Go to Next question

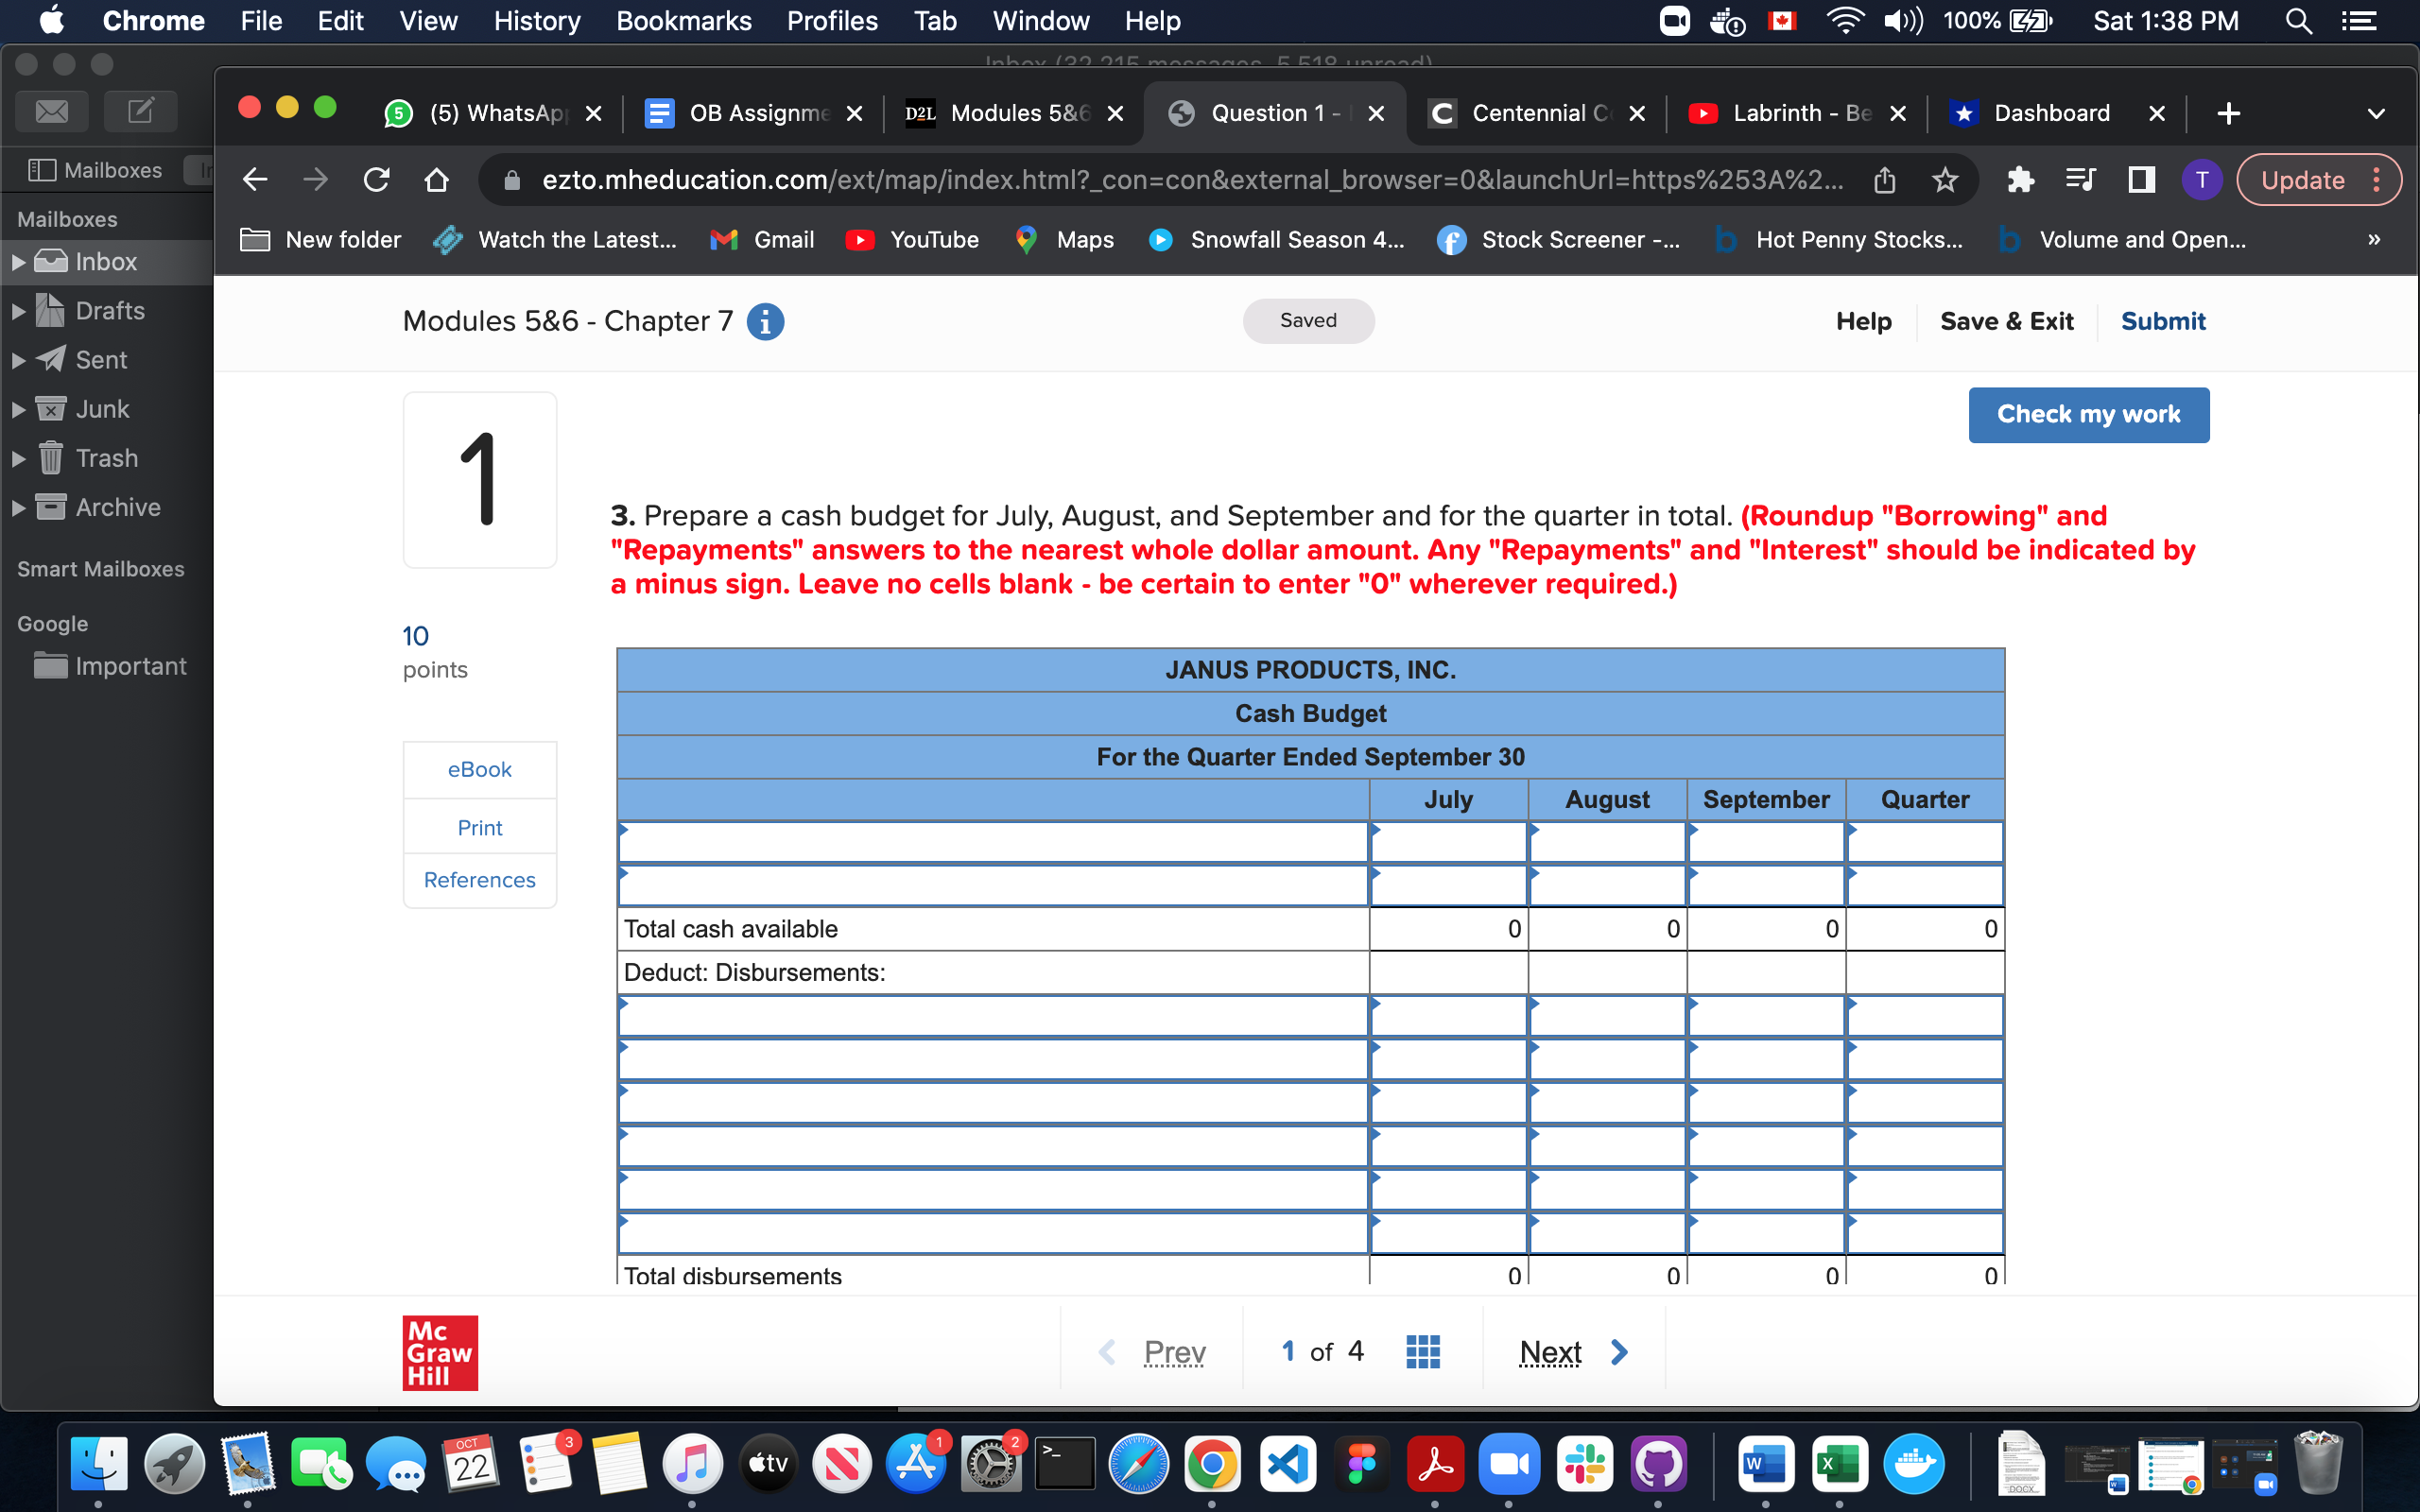click(1572, 1352)
